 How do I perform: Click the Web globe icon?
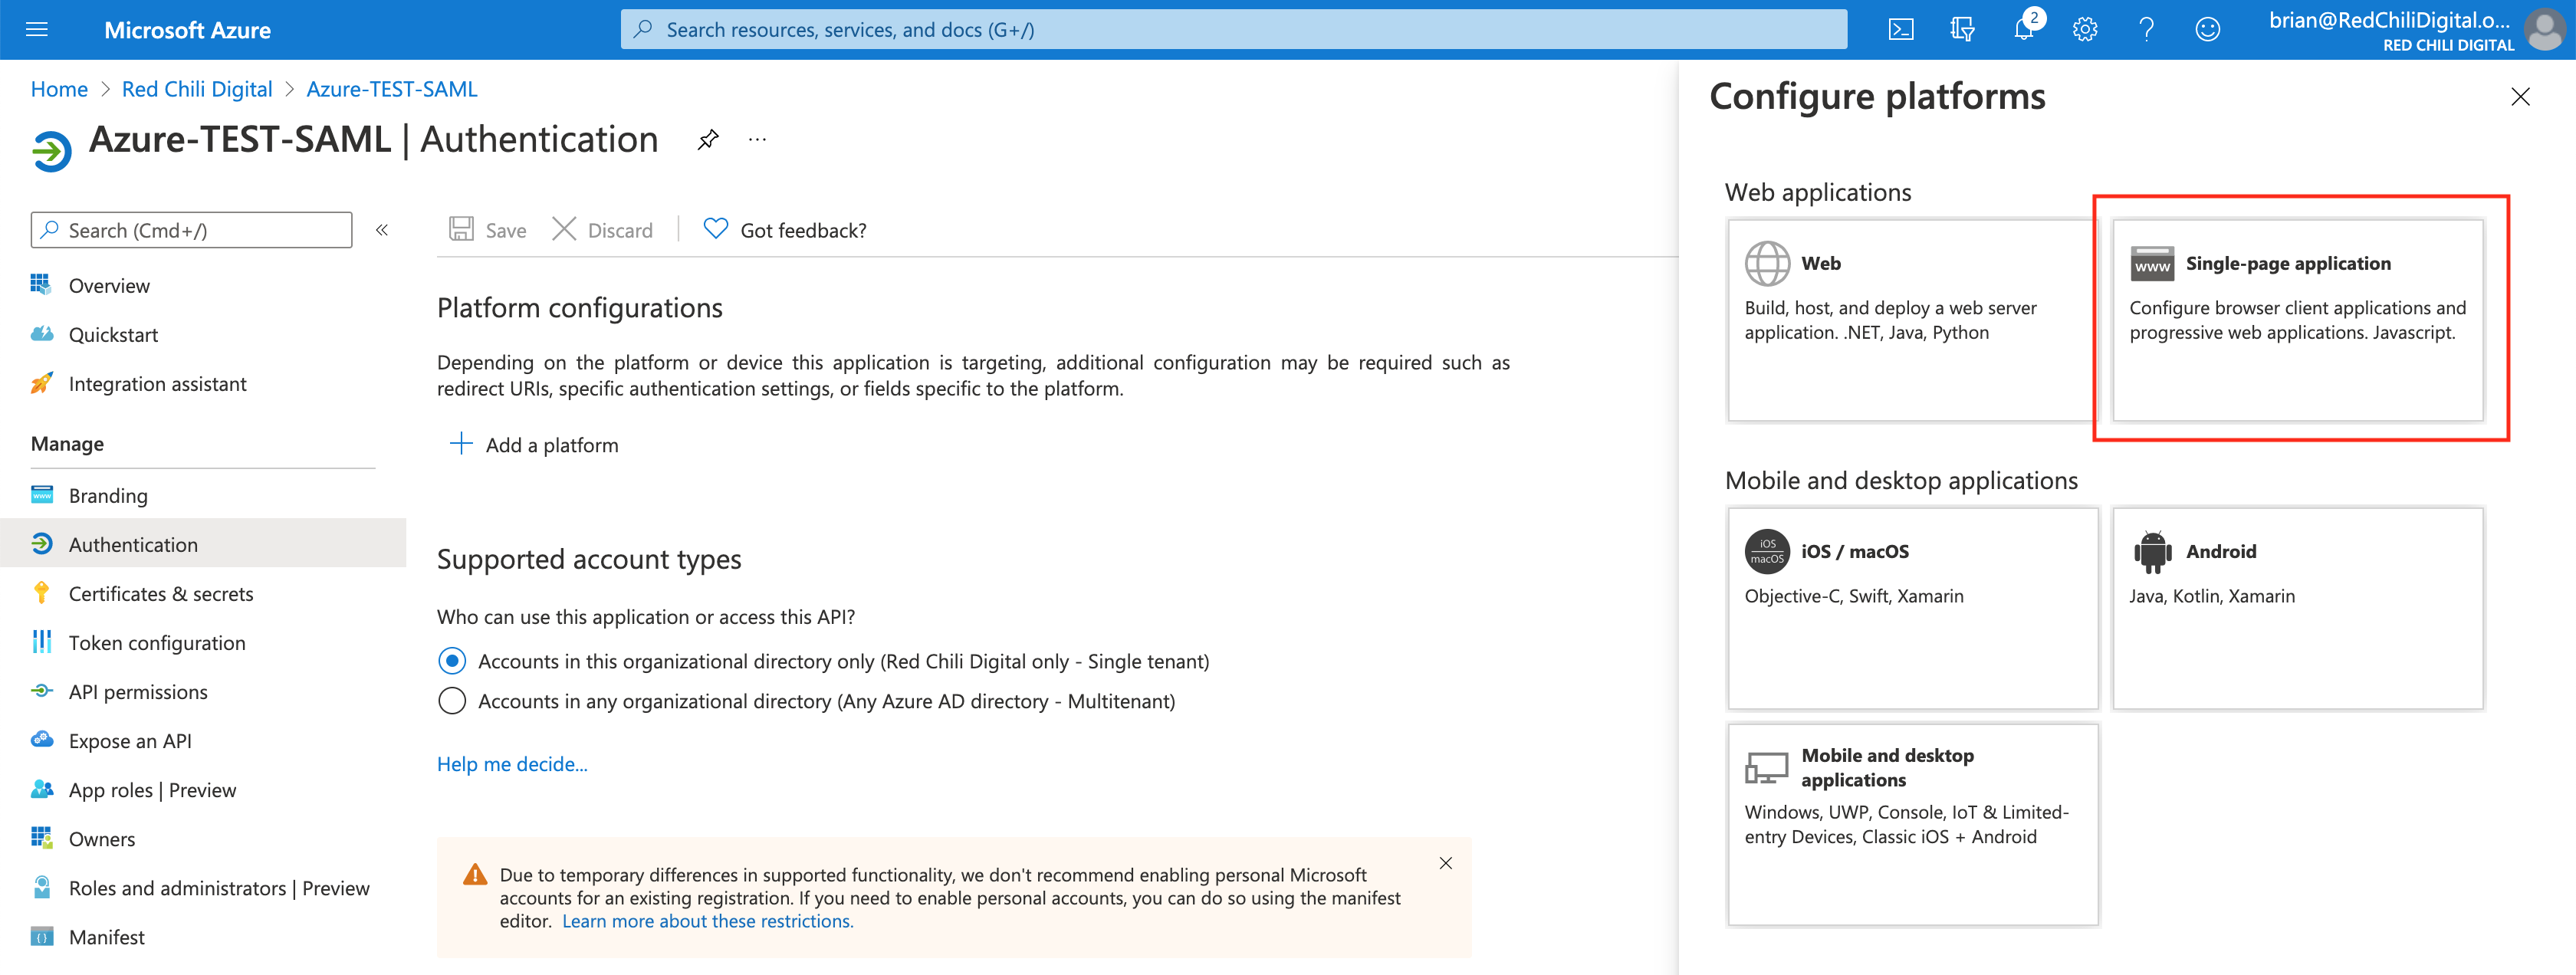click(1767, 264)
